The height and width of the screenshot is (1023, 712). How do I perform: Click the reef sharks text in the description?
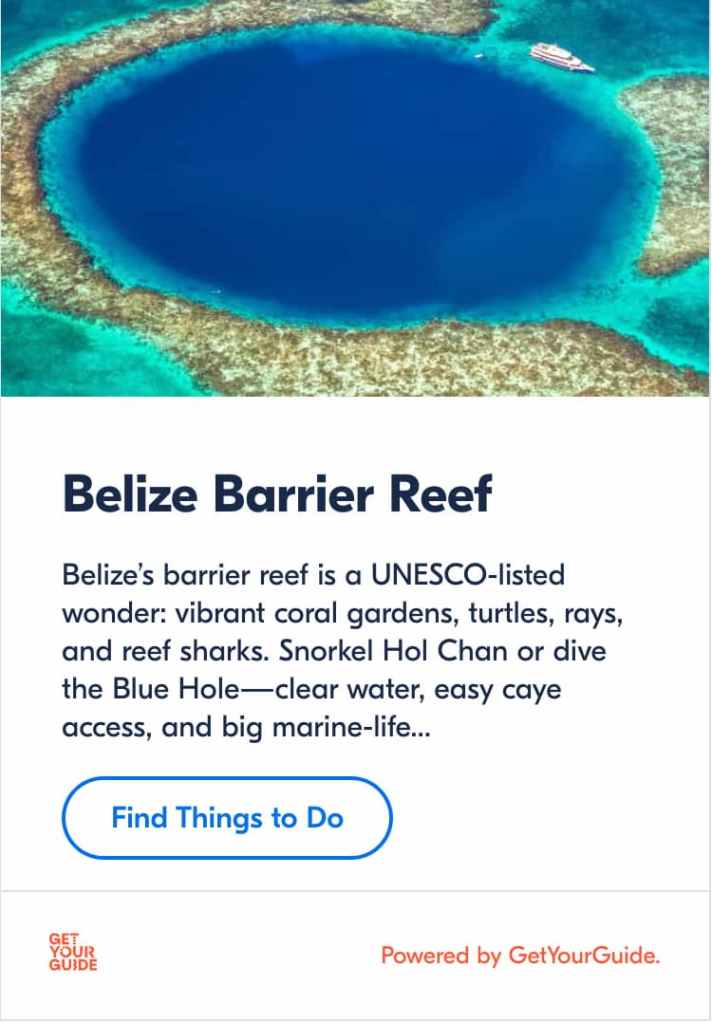[x=193, y=652]
